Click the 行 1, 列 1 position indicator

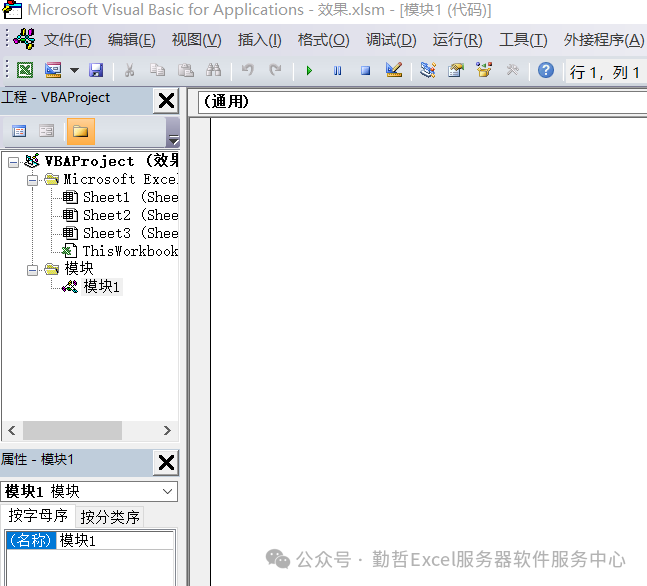(x=604, y=72)
